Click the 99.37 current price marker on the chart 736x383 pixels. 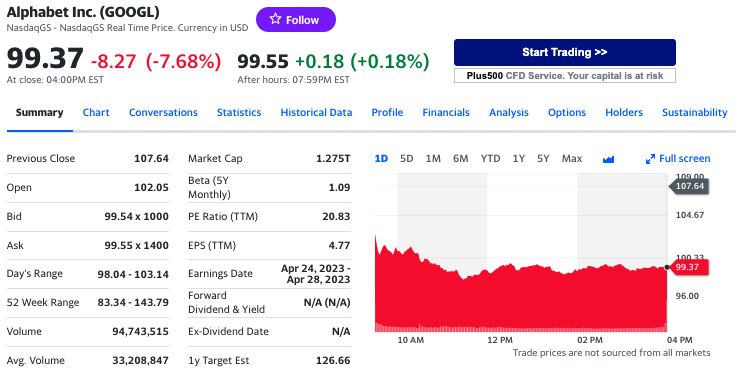click(690, 267)
